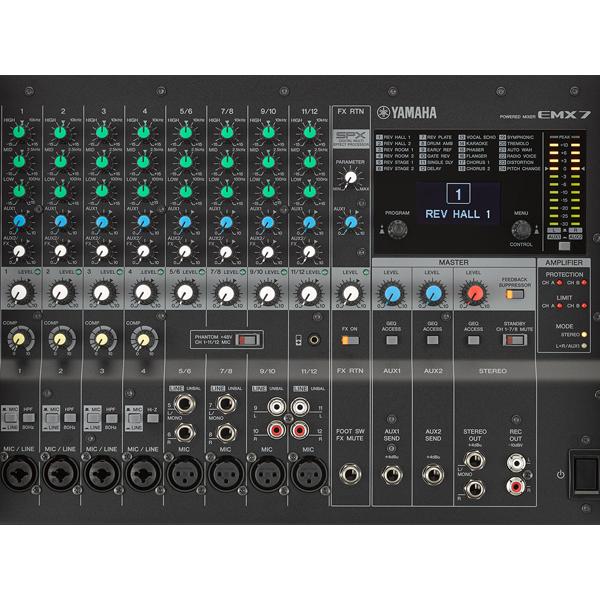Push the AUX1 GEQ ACCESS button
600x600 pixels.
point(391,340)
